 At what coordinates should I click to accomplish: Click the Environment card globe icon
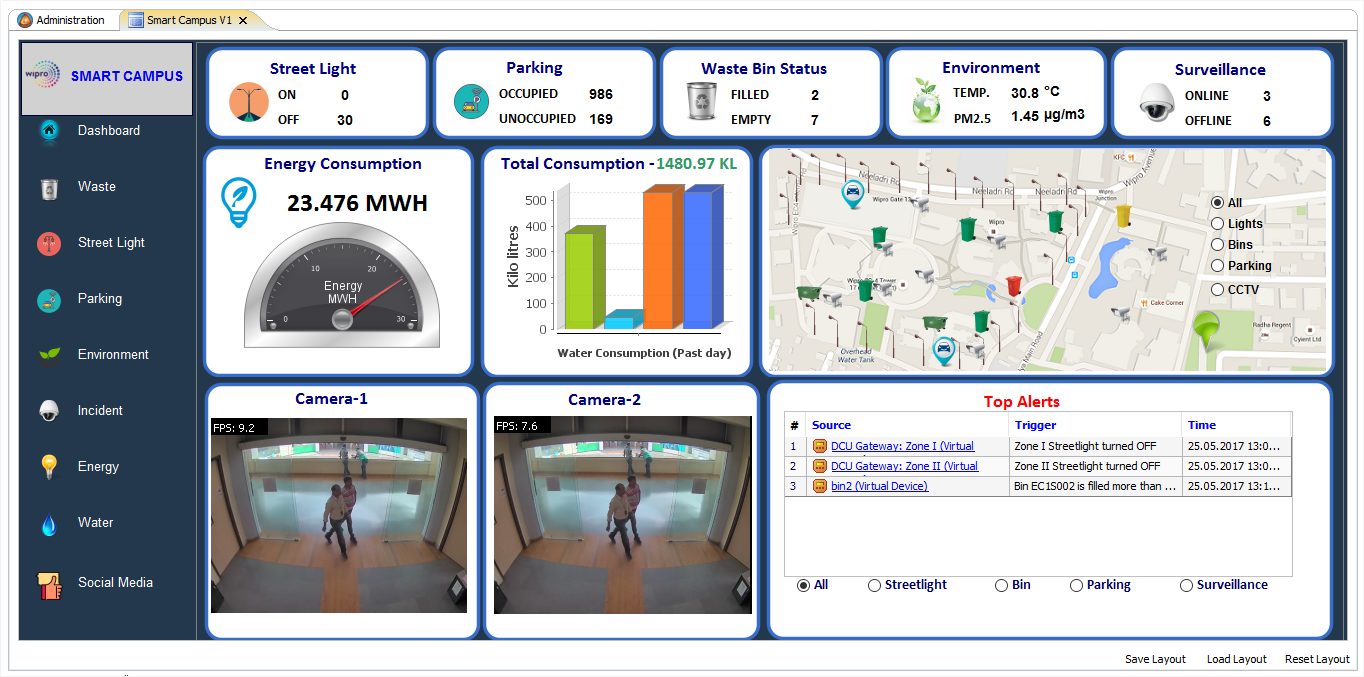point(927,100)
